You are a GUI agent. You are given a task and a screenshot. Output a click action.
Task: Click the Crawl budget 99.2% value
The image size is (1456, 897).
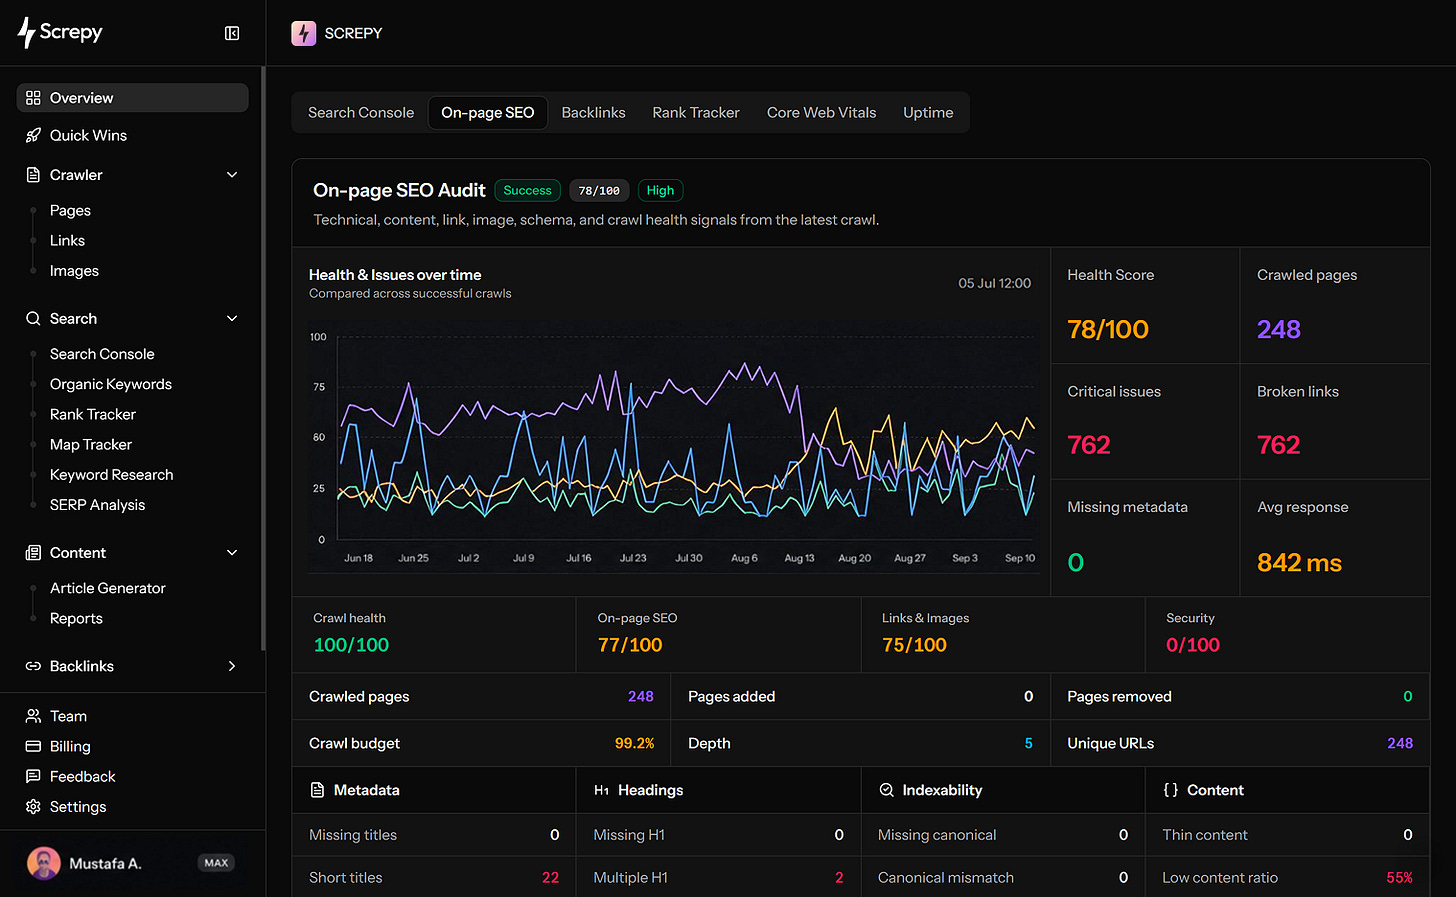pyautogui.click(x=634, y=743)
